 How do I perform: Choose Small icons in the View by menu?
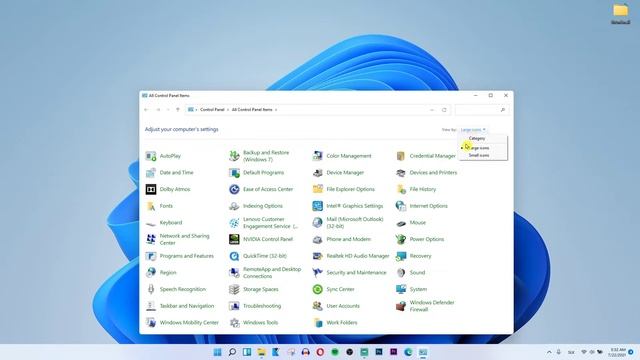pos(479,156)
